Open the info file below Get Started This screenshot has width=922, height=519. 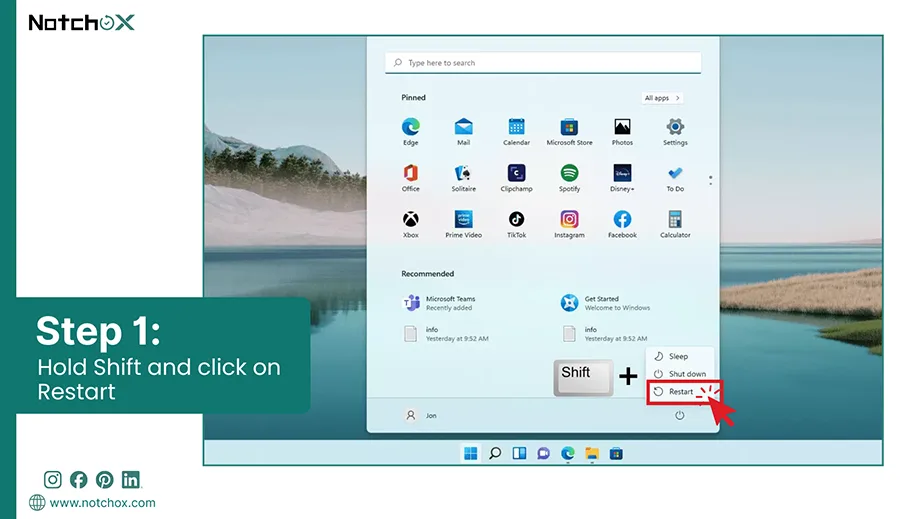pyautogui.click(x=604, y=334)
